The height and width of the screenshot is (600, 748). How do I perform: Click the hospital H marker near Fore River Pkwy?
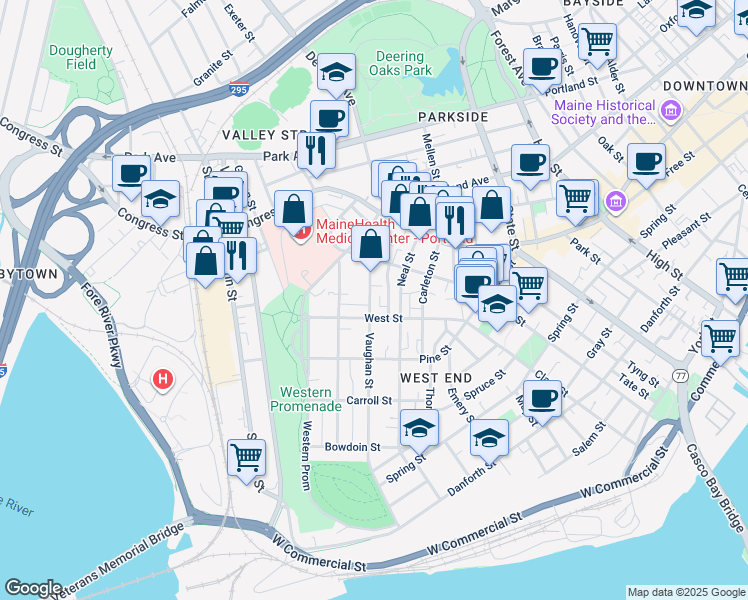click(x=163, y=380)
